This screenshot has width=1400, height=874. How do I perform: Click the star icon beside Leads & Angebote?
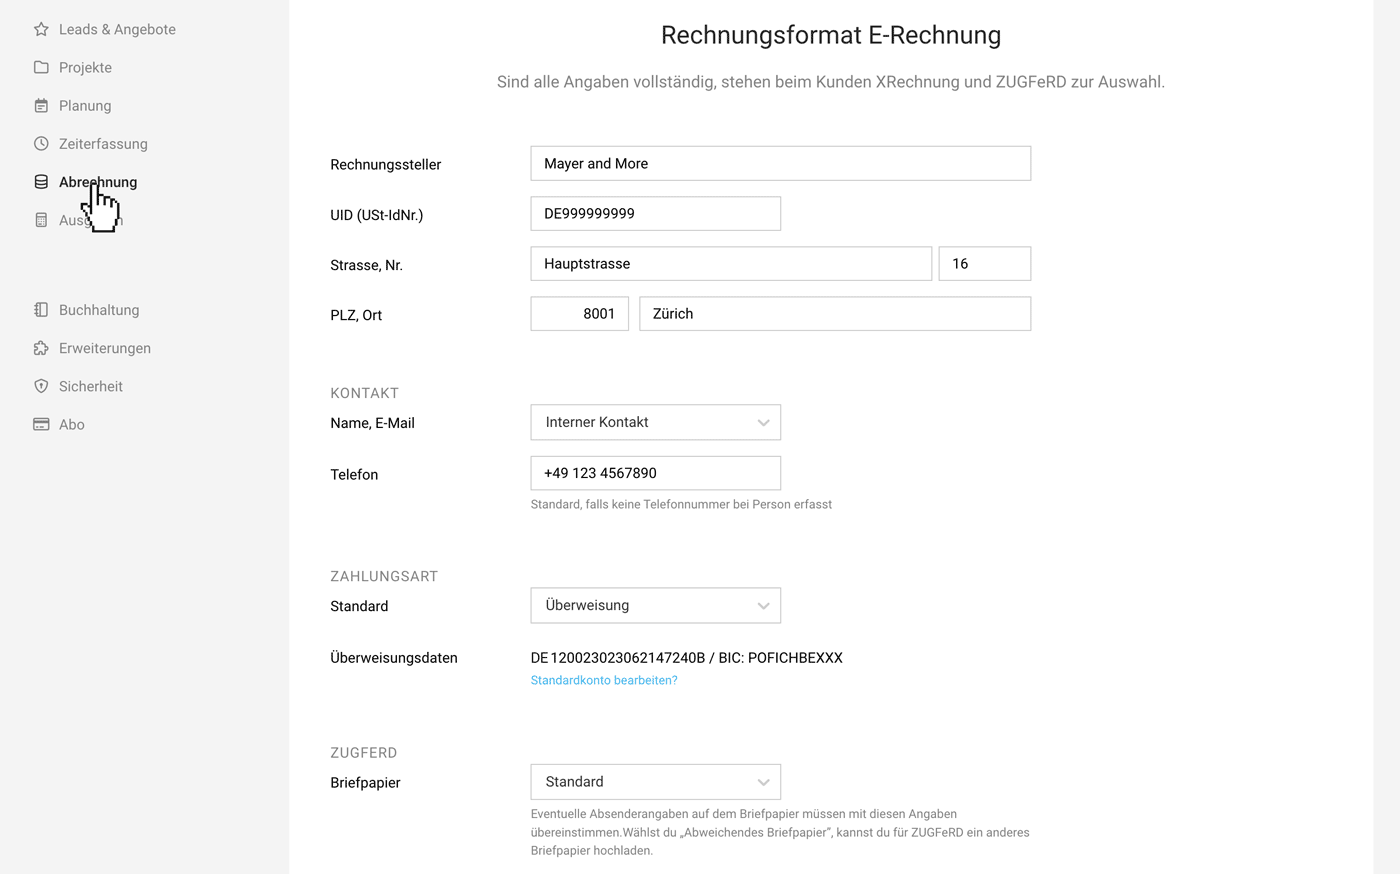pos(41,29)
